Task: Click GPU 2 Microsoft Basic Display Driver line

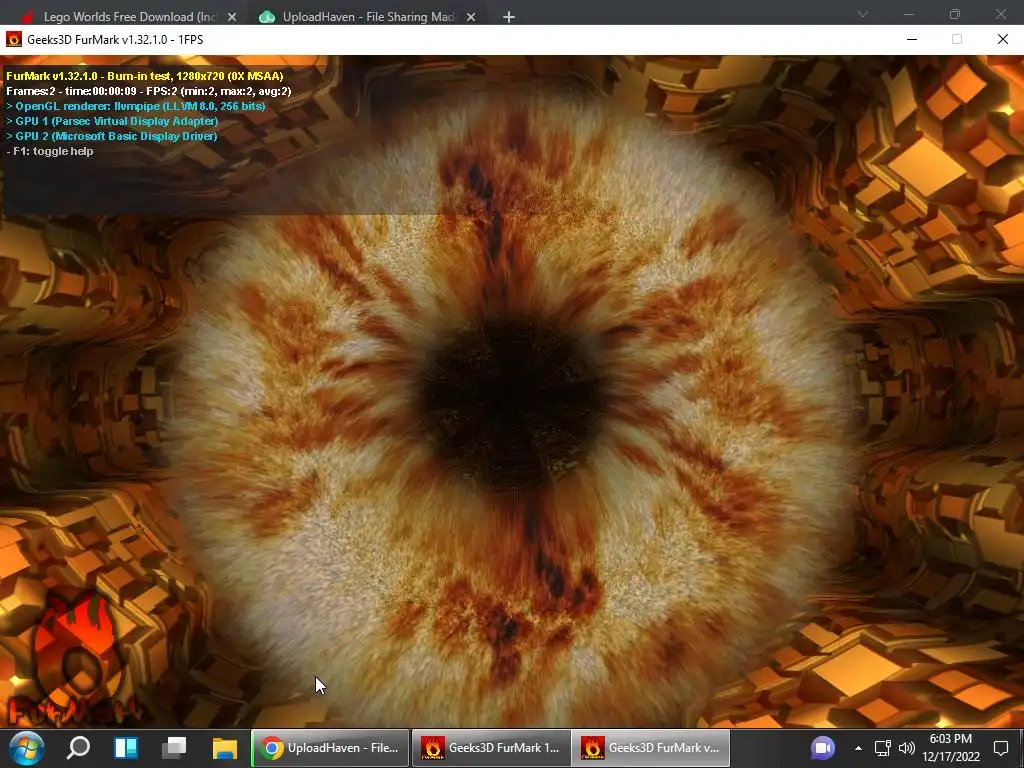Action: (112, 136)
